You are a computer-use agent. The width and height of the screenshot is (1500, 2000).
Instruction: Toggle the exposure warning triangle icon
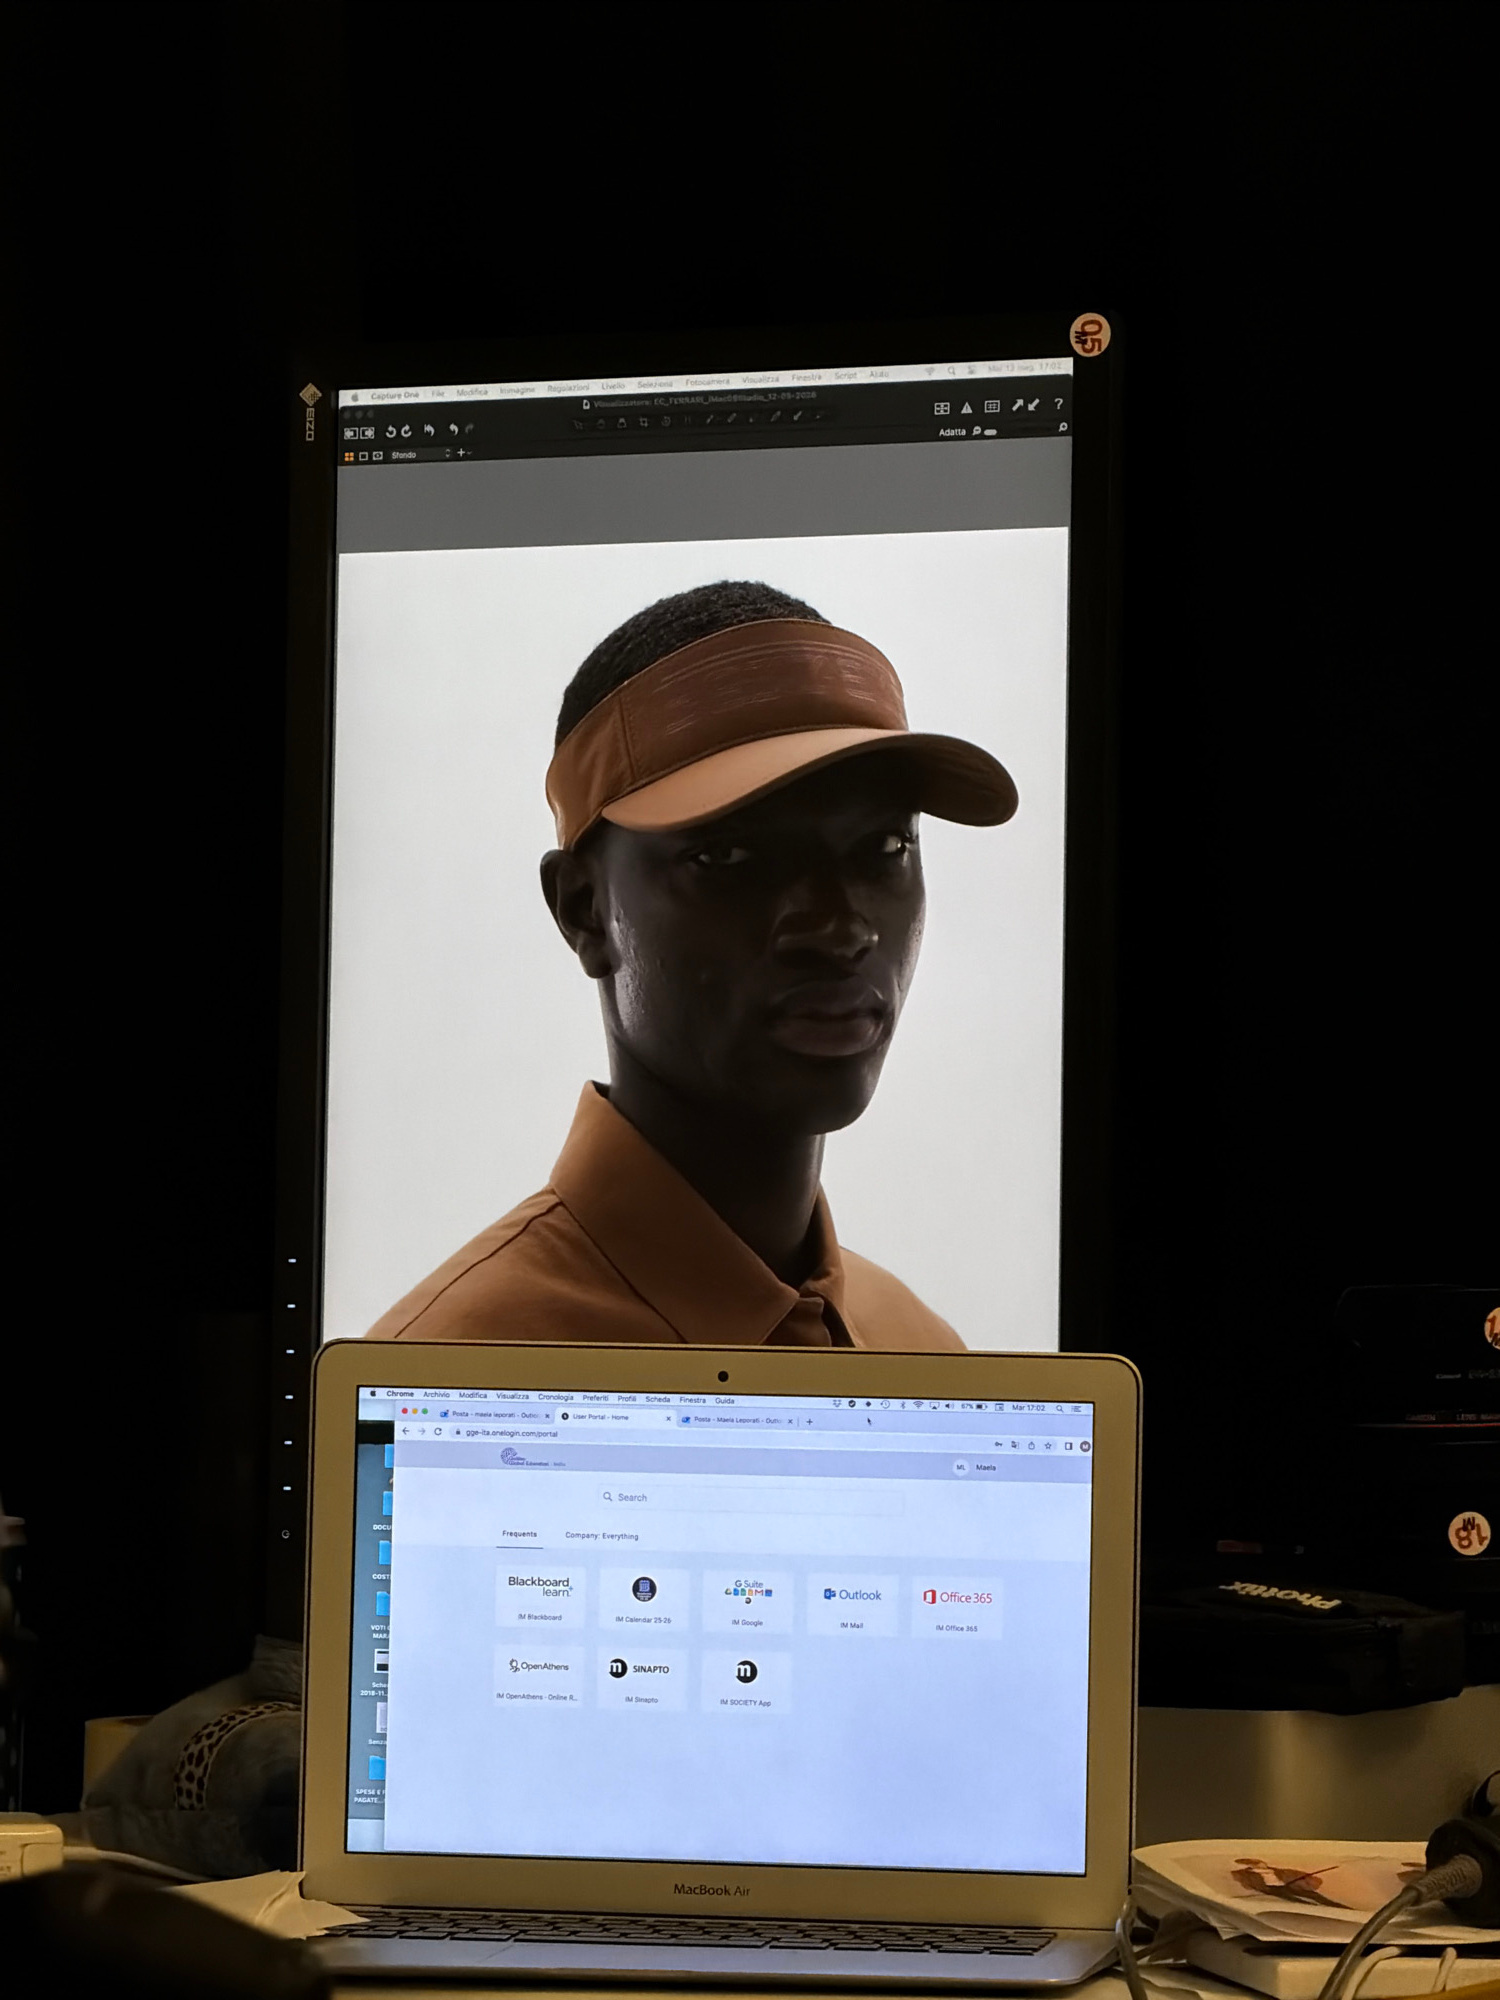(966, 407)
